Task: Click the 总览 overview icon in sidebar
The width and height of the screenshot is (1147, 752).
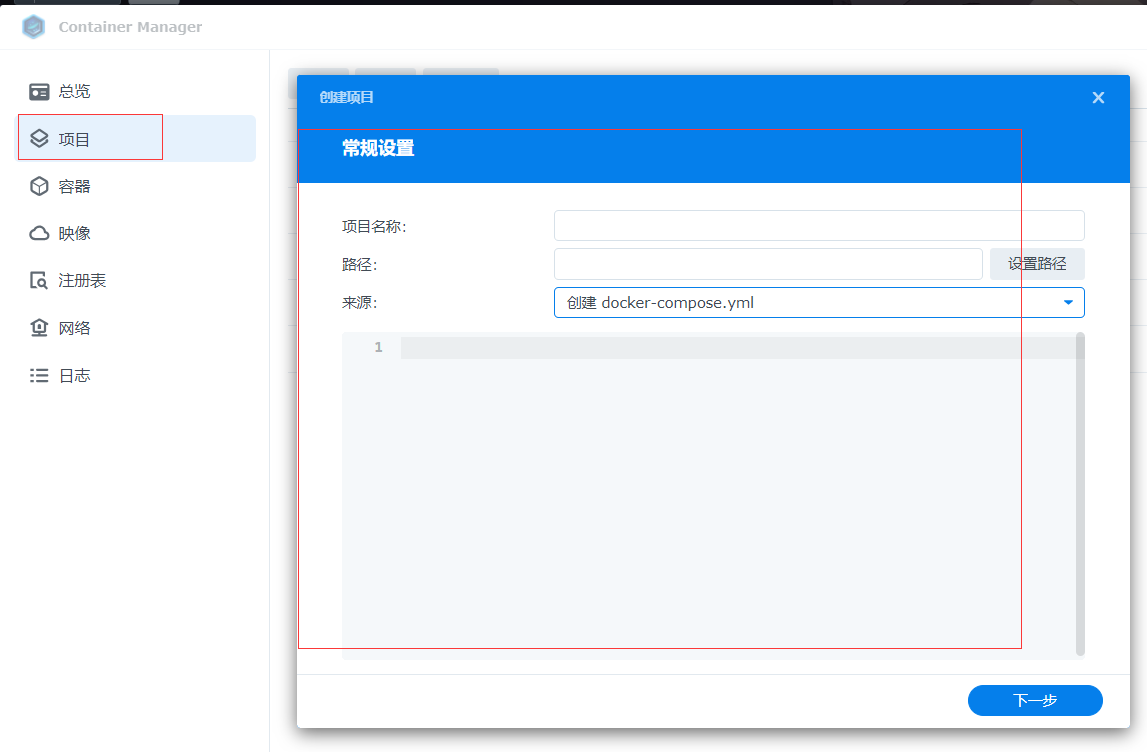Action: coord(39,91)
